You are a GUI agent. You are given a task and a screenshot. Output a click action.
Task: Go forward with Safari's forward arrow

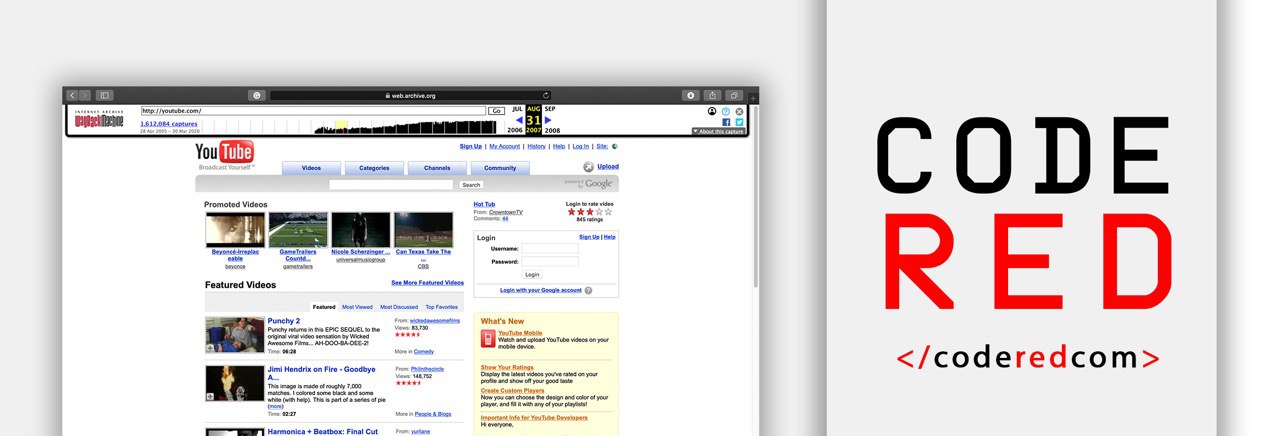85,95
